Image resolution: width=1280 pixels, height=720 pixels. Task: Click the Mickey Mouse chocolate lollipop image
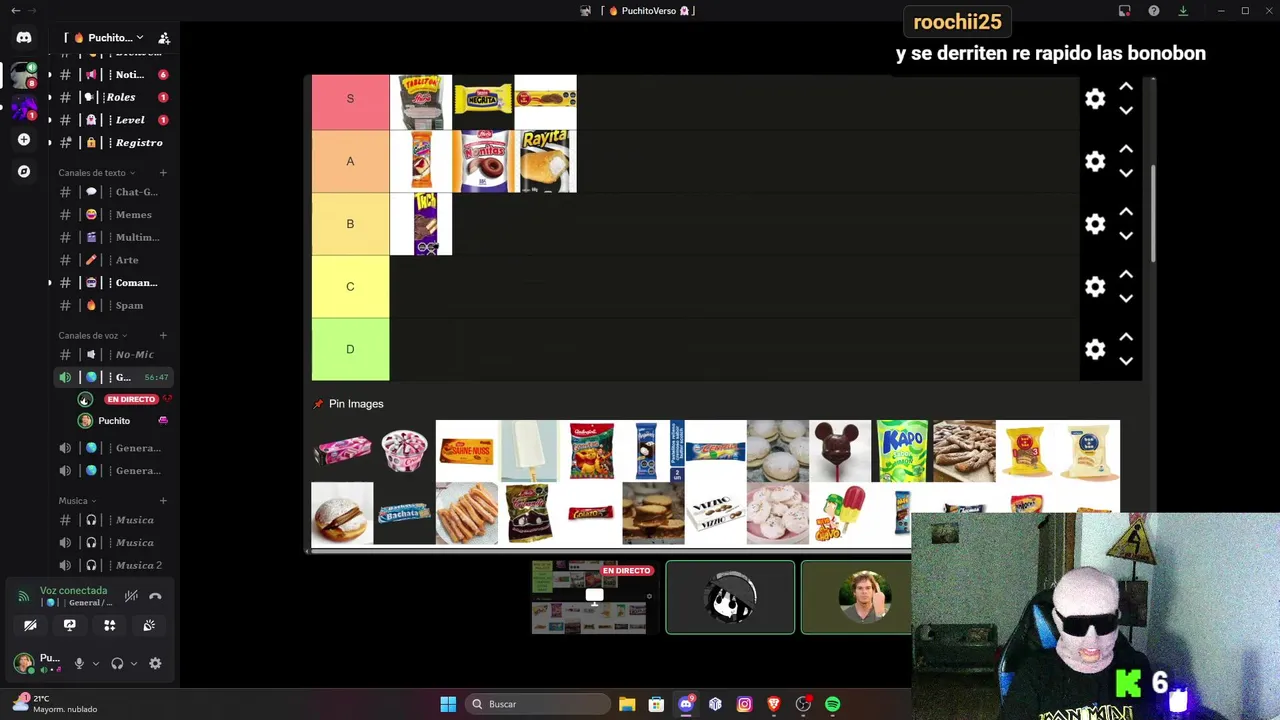tap(840, 451)
